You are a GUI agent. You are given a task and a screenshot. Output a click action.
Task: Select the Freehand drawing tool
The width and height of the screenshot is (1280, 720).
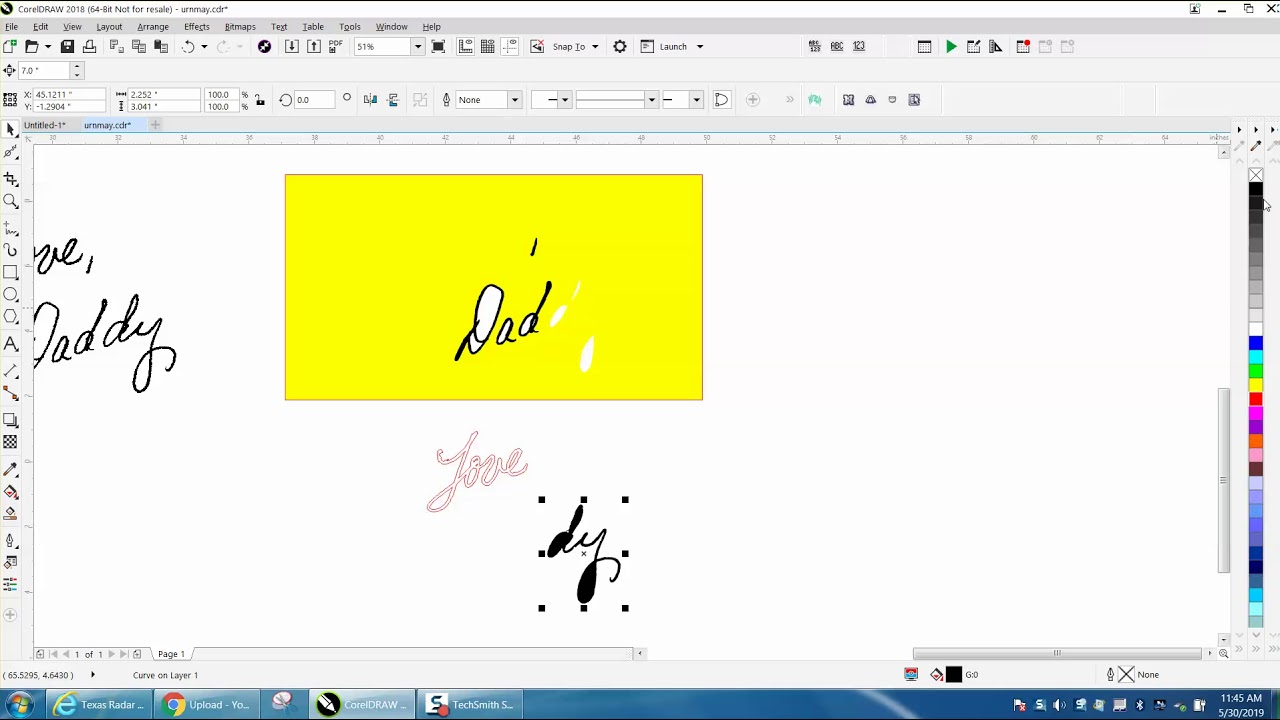click(x=10, y=229)
